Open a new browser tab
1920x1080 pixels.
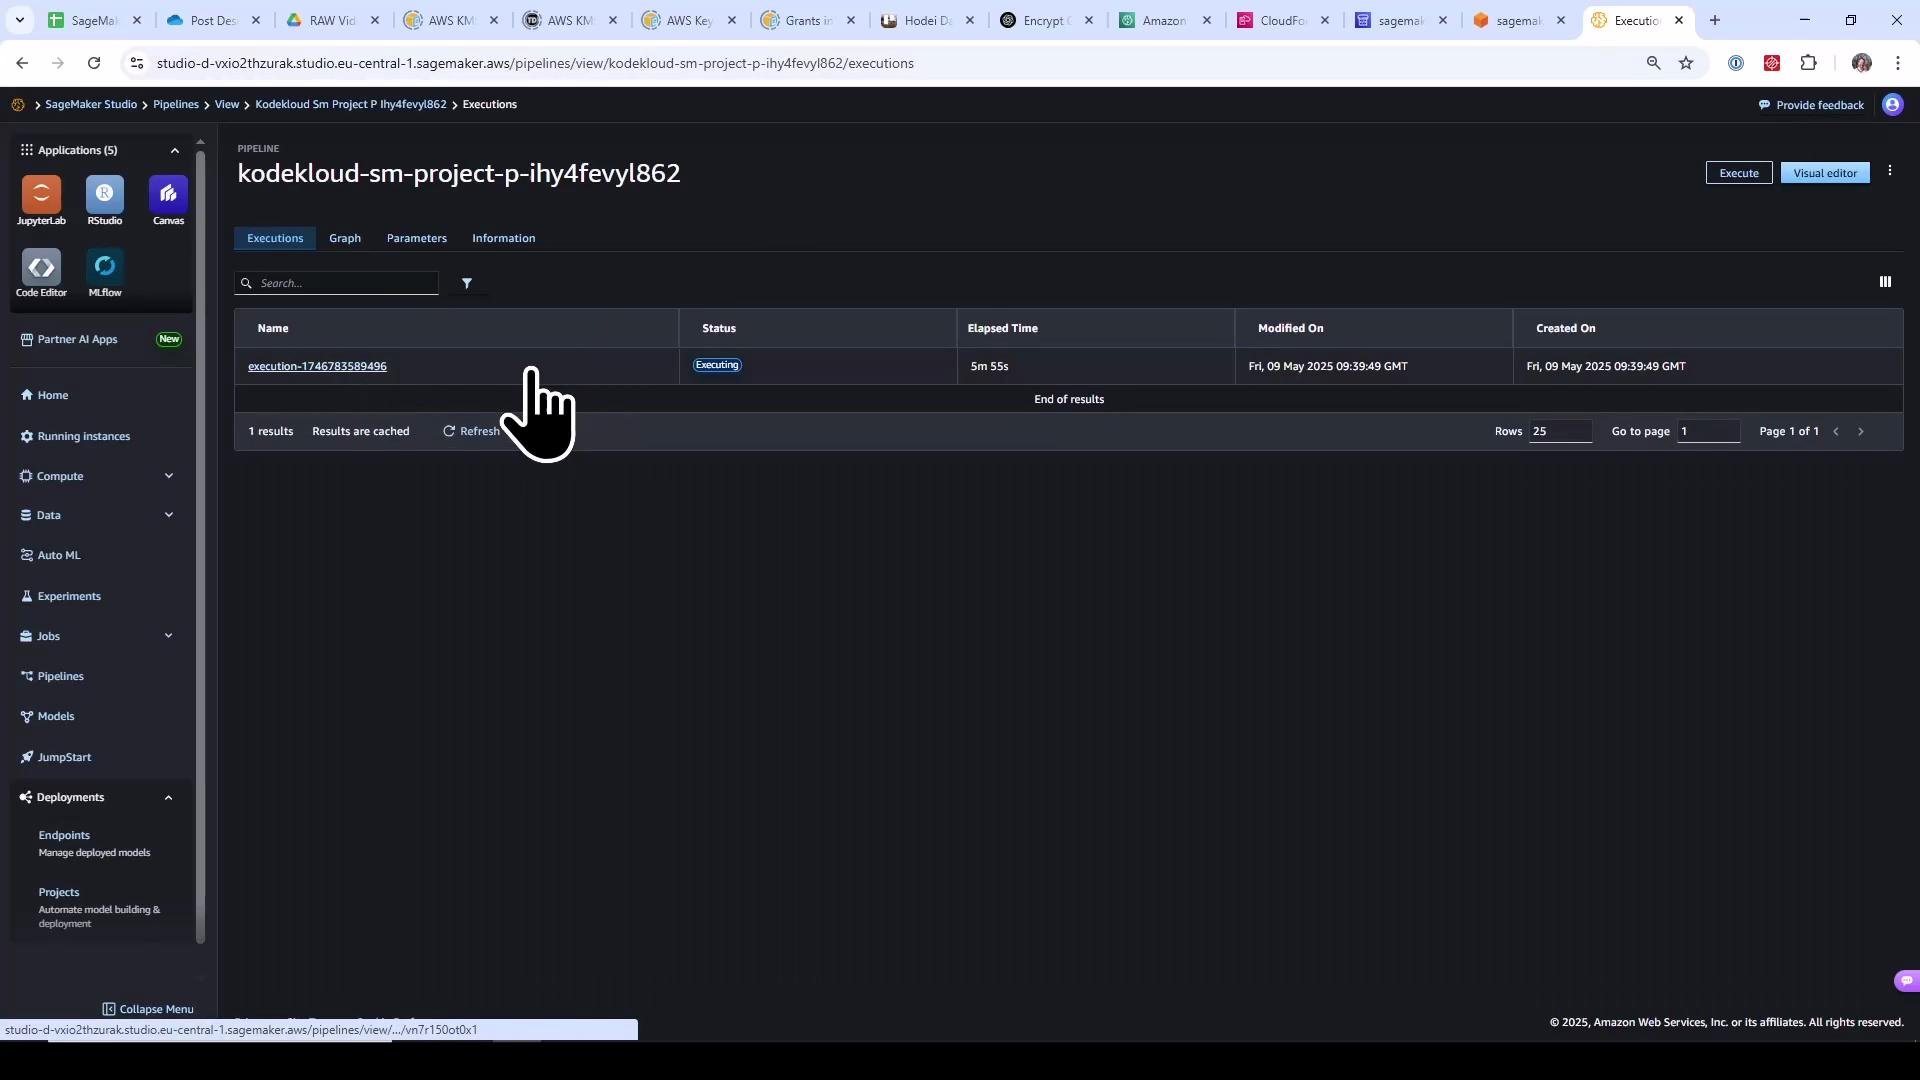(x=1715, y=20)
